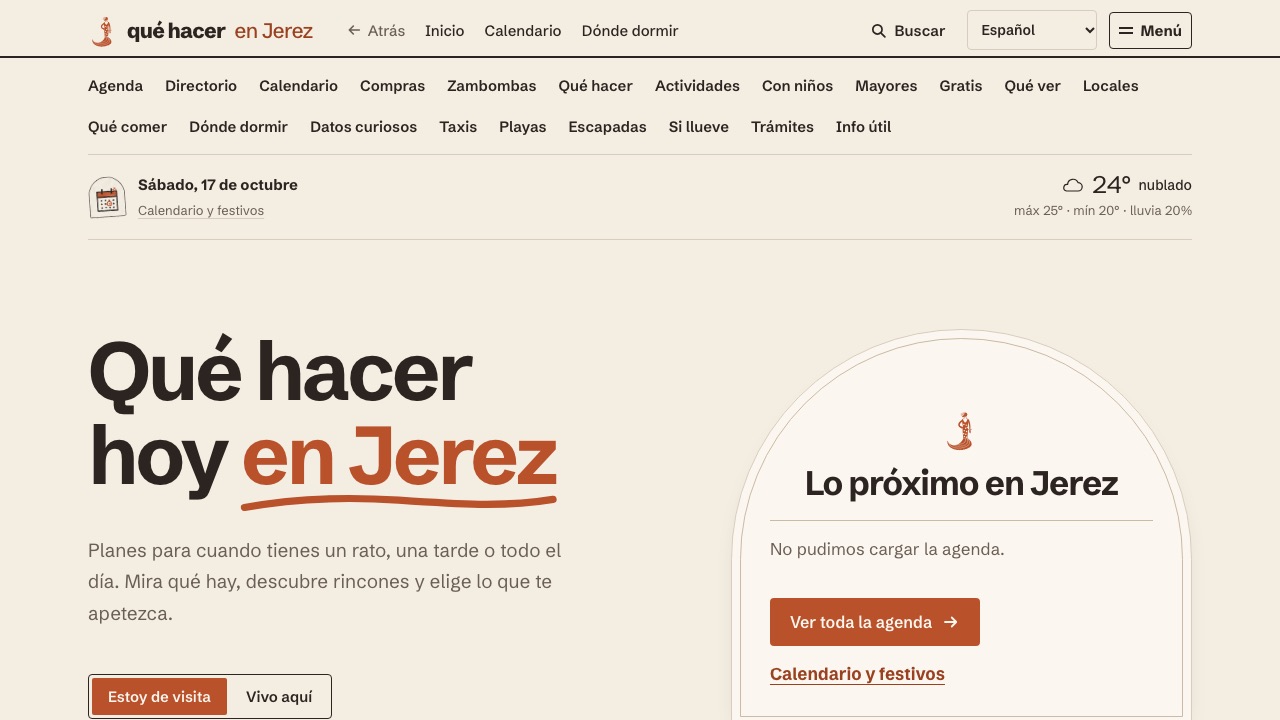Image resolution: width=1280 pixels, height=720 pixels.
Task: Open the Datos curiosos category
Action: point(363,127)
